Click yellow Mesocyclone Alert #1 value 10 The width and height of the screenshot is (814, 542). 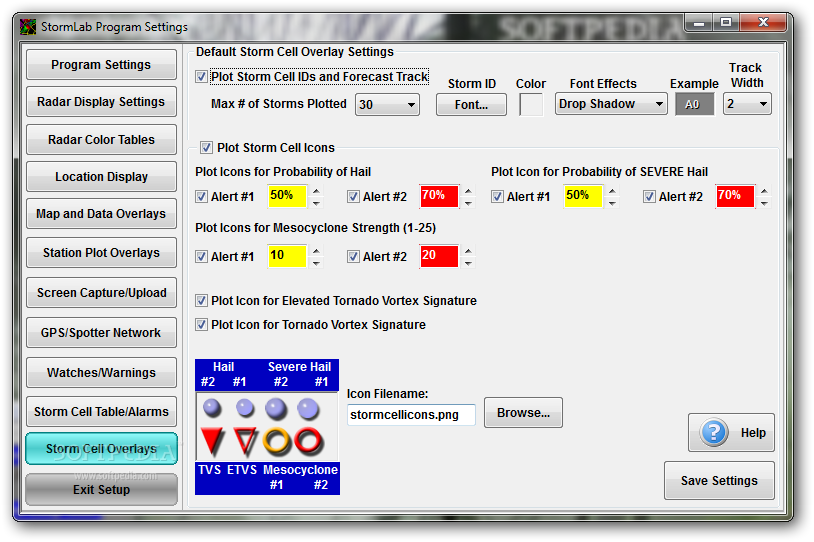(287, 256)
